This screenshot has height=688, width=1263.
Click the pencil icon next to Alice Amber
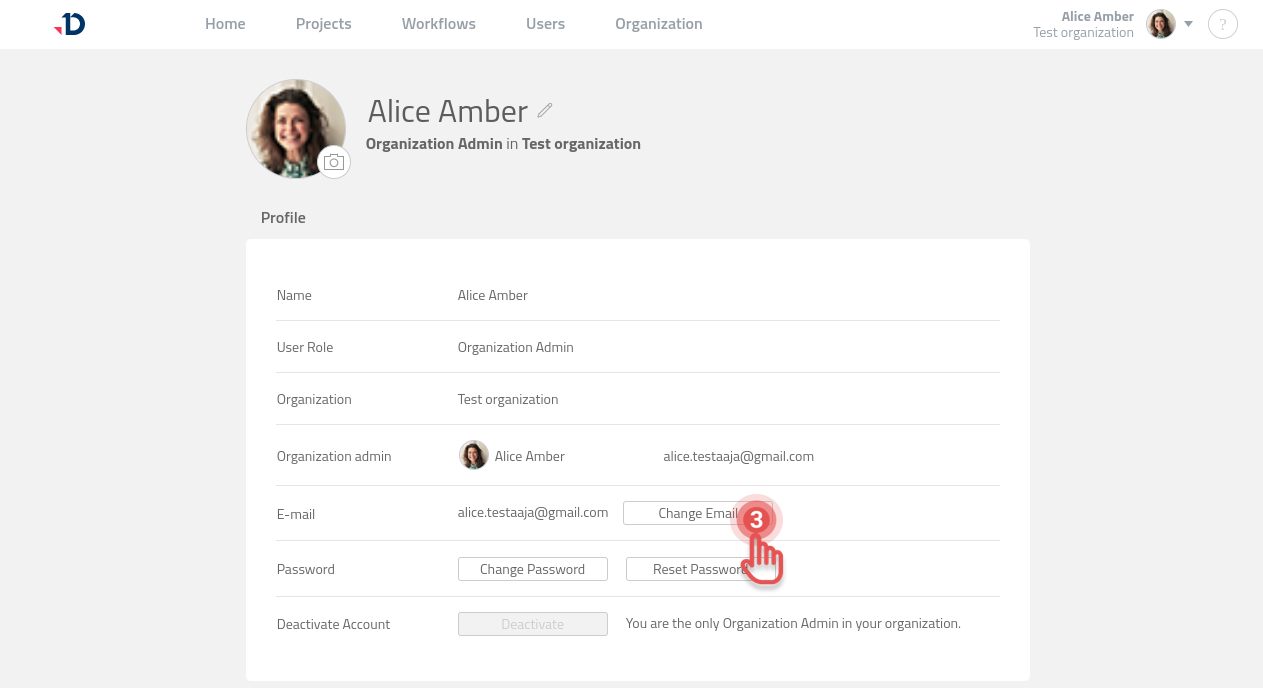[544, 110]
